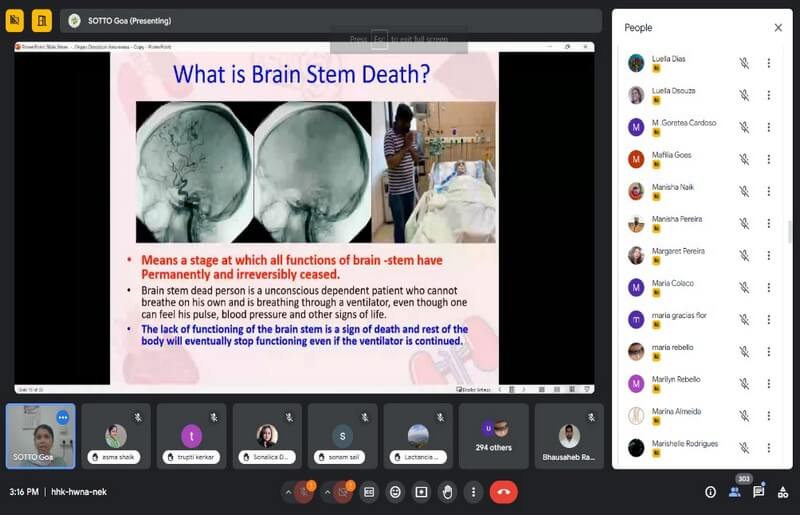The image size is (800, 515).
Task: Expand audio settings arrow beside microphone
Action: pyautogui.click(x=289, y=492)
